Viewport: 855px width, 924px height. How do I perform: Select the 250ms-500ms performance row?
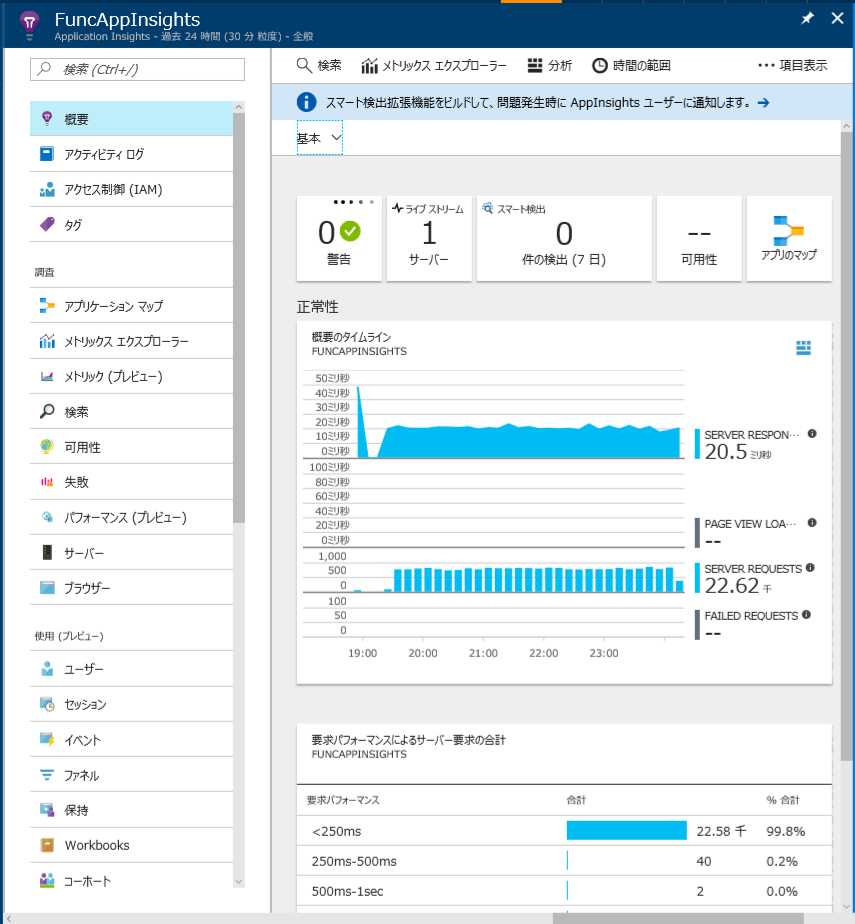pos(564,861)
